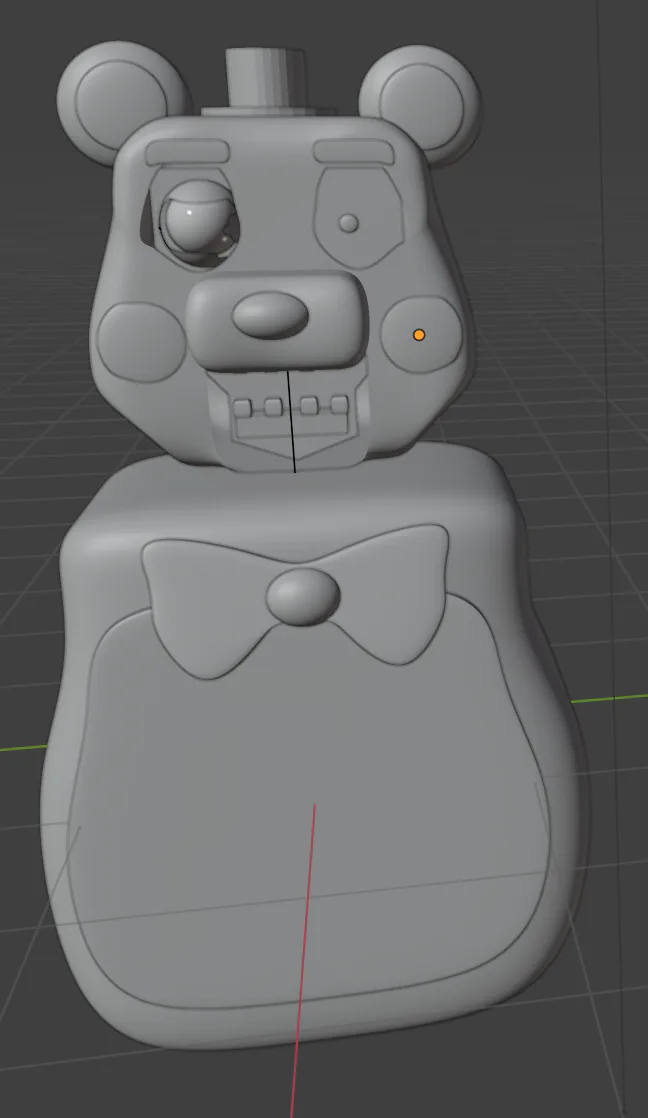
Task: Select the lower jaw with teeth
Action: pos(290,421)
